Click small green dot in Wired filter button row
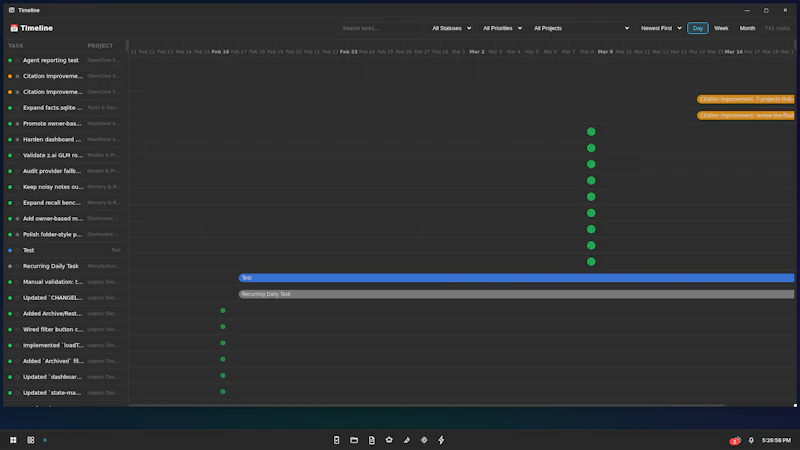800x450 pixels. tap(223, 327)
